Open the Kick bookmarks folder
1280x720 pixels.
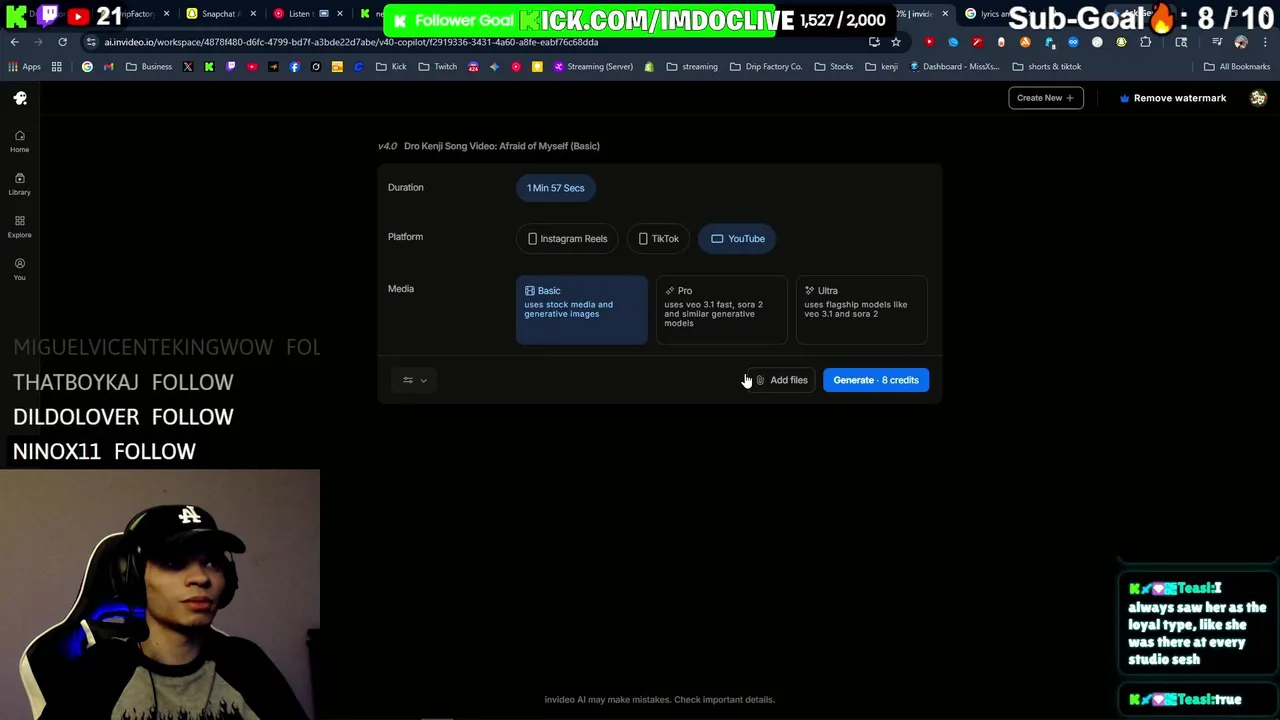tap(391, 67)
